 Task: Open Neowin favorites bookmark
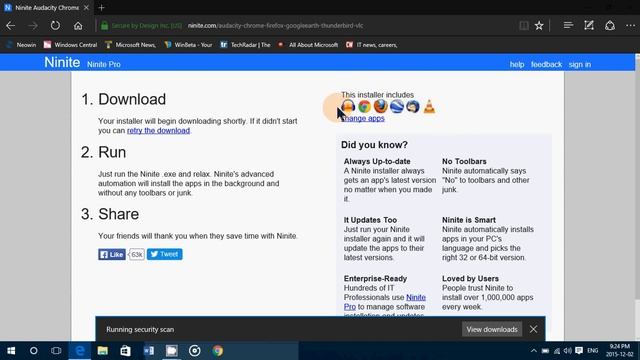click(21, 45)
